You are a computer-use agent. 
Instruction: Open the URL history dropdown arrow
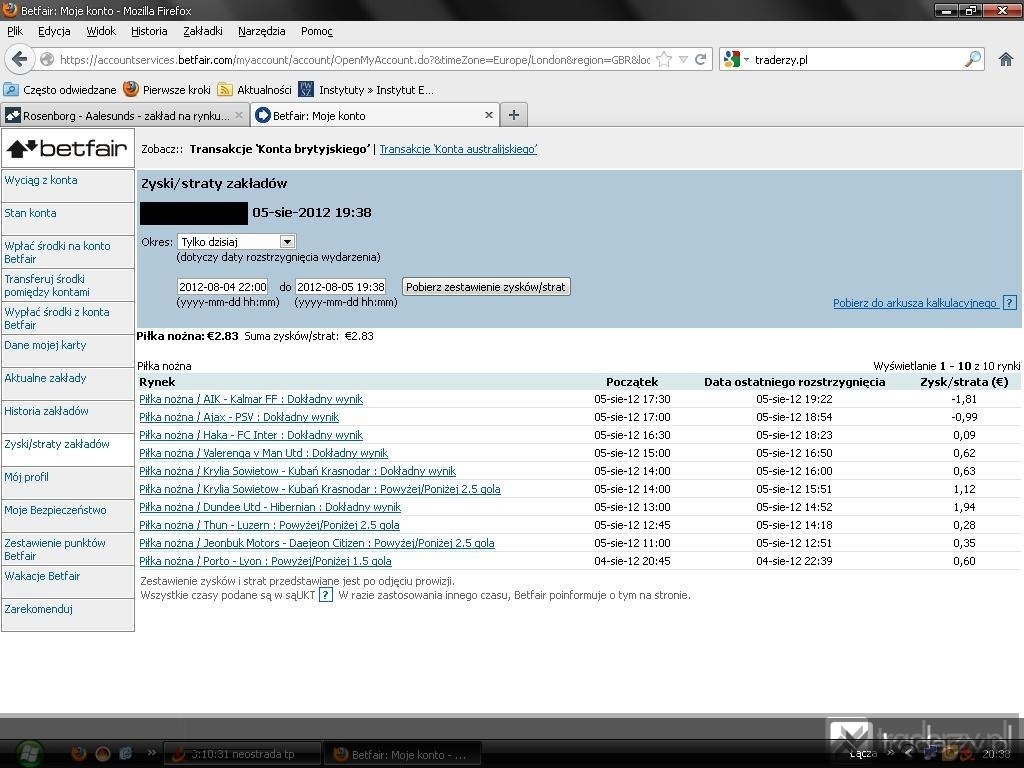tap(683, 59)
